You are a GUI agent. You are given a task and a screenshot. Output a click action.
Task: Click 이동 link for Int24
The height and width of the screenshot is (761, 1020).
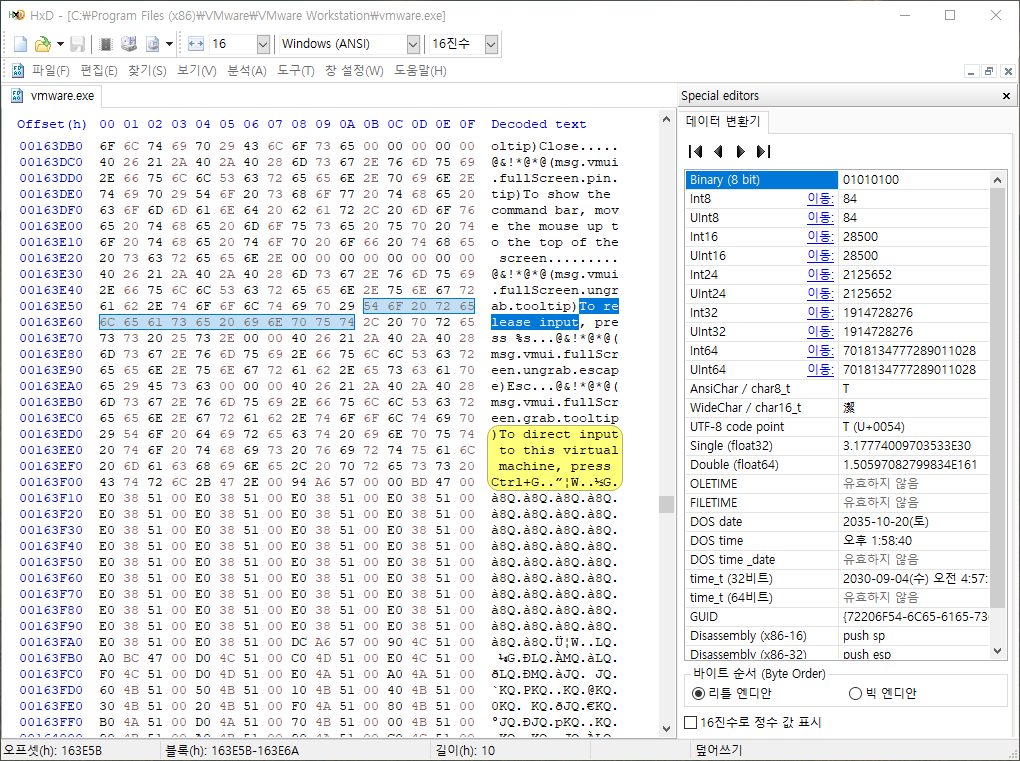820,274
